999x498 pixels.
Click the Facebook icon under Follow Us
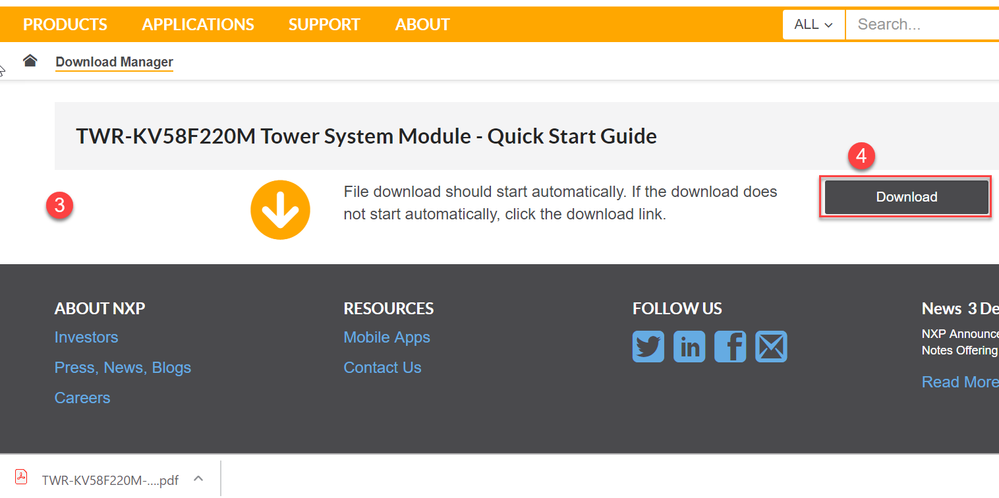click(730, 346)
